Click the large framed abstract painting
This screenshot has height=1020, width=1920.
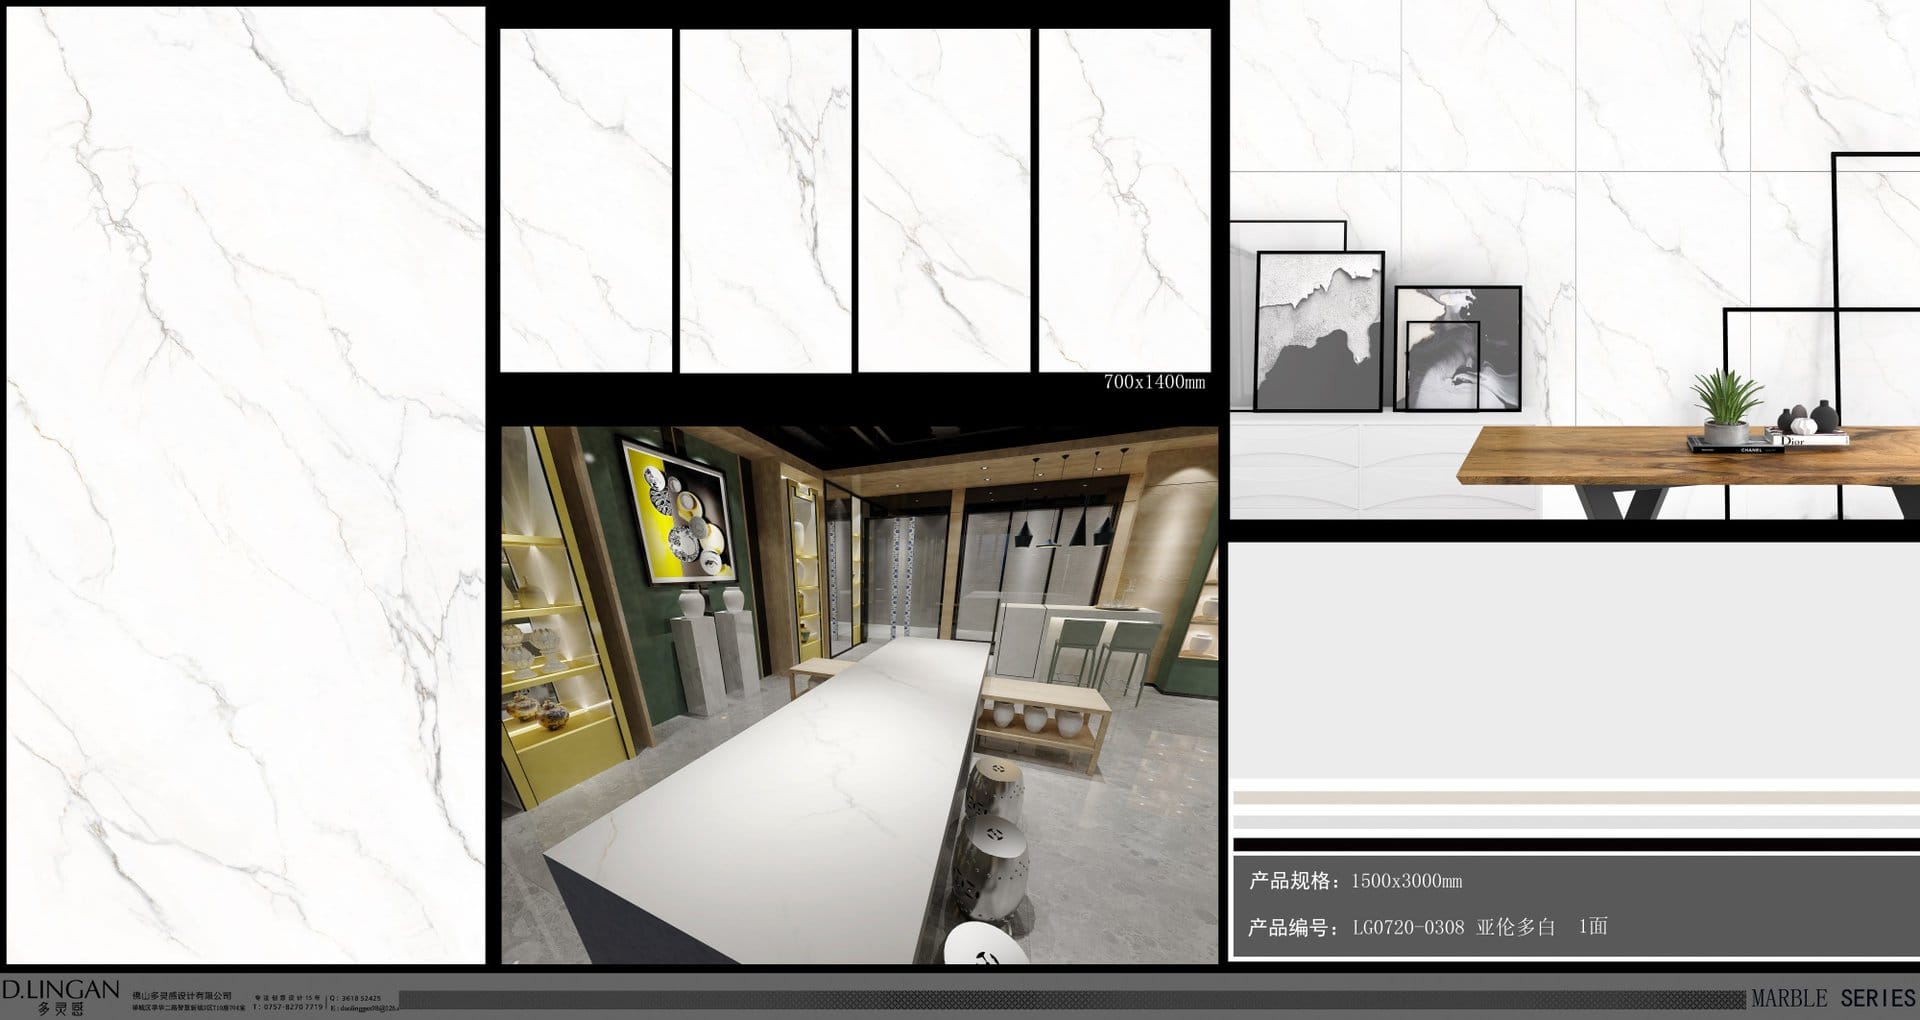coord(1318,330)
